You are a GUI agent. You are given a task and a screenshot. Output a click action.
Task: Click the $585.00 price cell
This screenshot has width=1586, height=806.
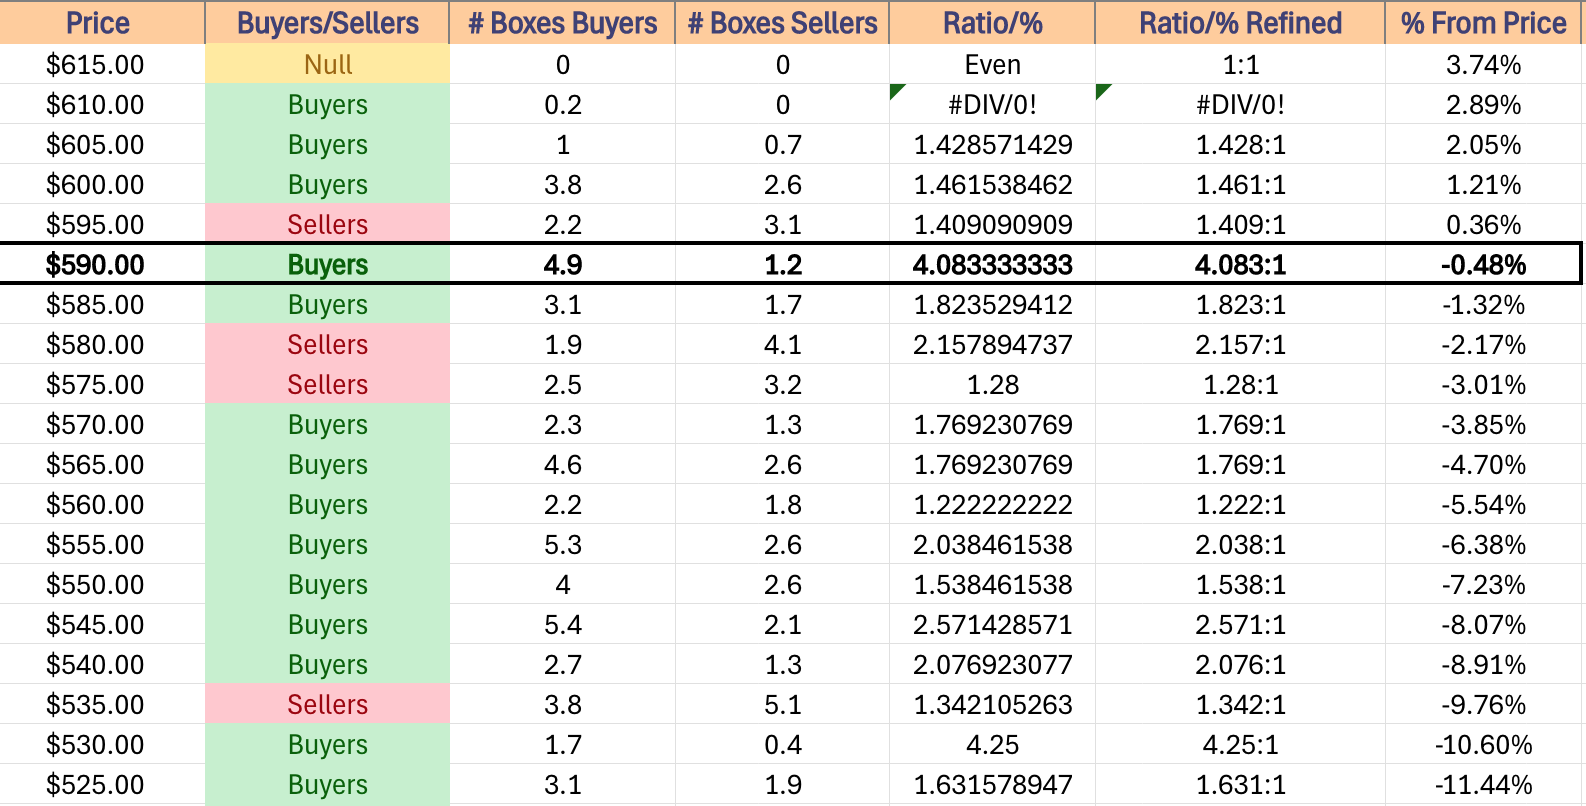pyautogui.click(x=102, y=304)
